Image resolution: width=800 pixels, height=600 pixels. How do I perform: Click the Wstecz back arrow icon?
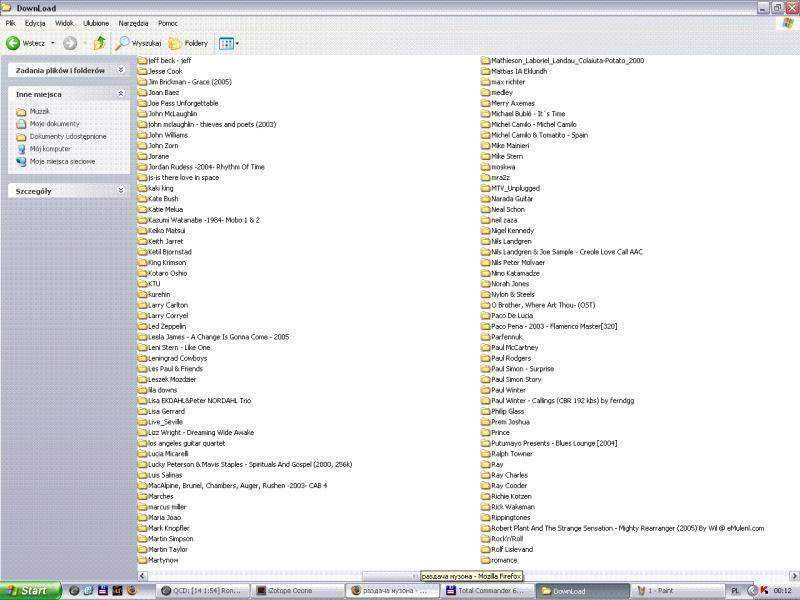coord(14,43)
